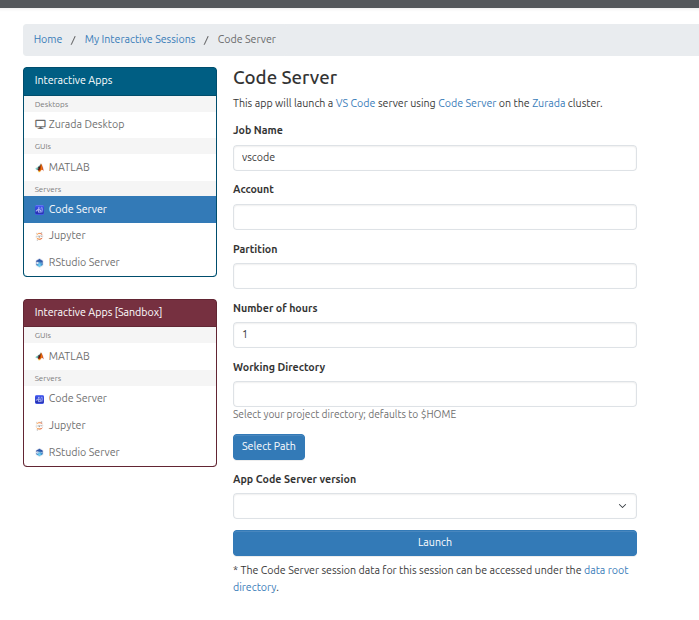699x620 pixels.
Task: Click the Sandbox Jupyter icon
Action: click(x=40, y=426)
